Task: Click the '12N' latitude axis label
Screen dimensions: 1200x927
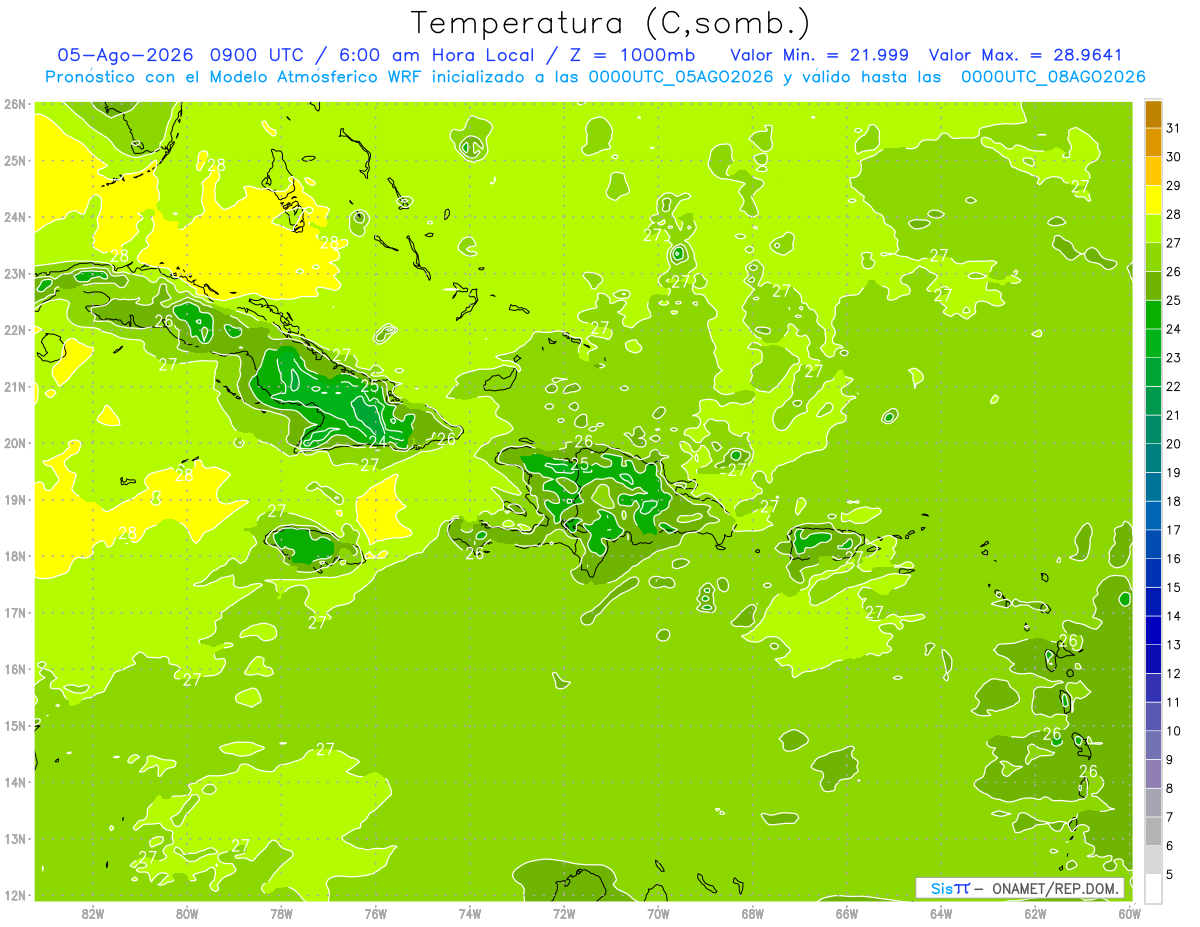Action: [x=15, y=895]
